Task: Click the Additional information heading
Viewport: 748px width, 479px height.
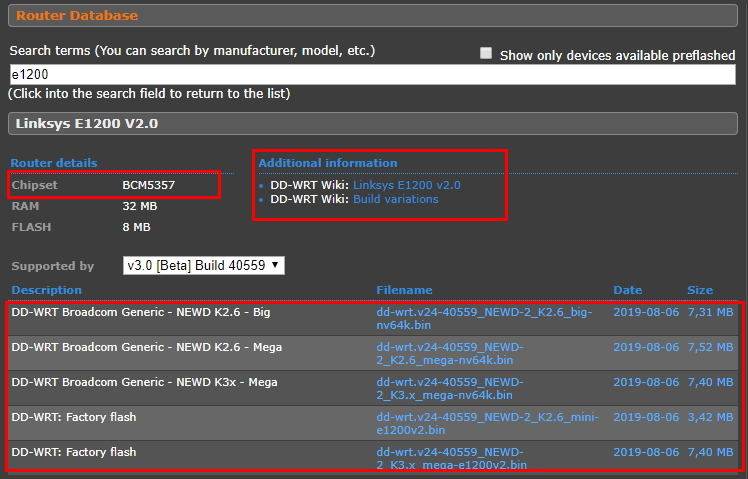Action: (x=328, y=163)
